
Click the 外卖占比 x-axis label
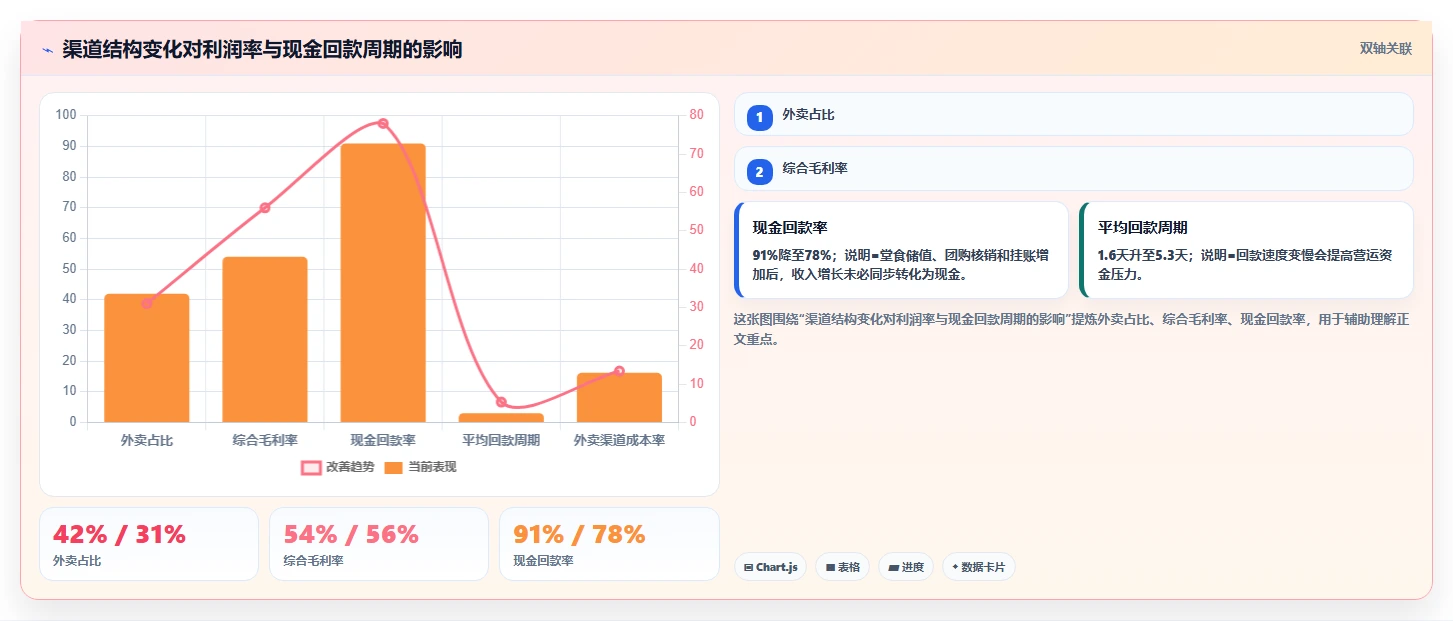point(147,440)
